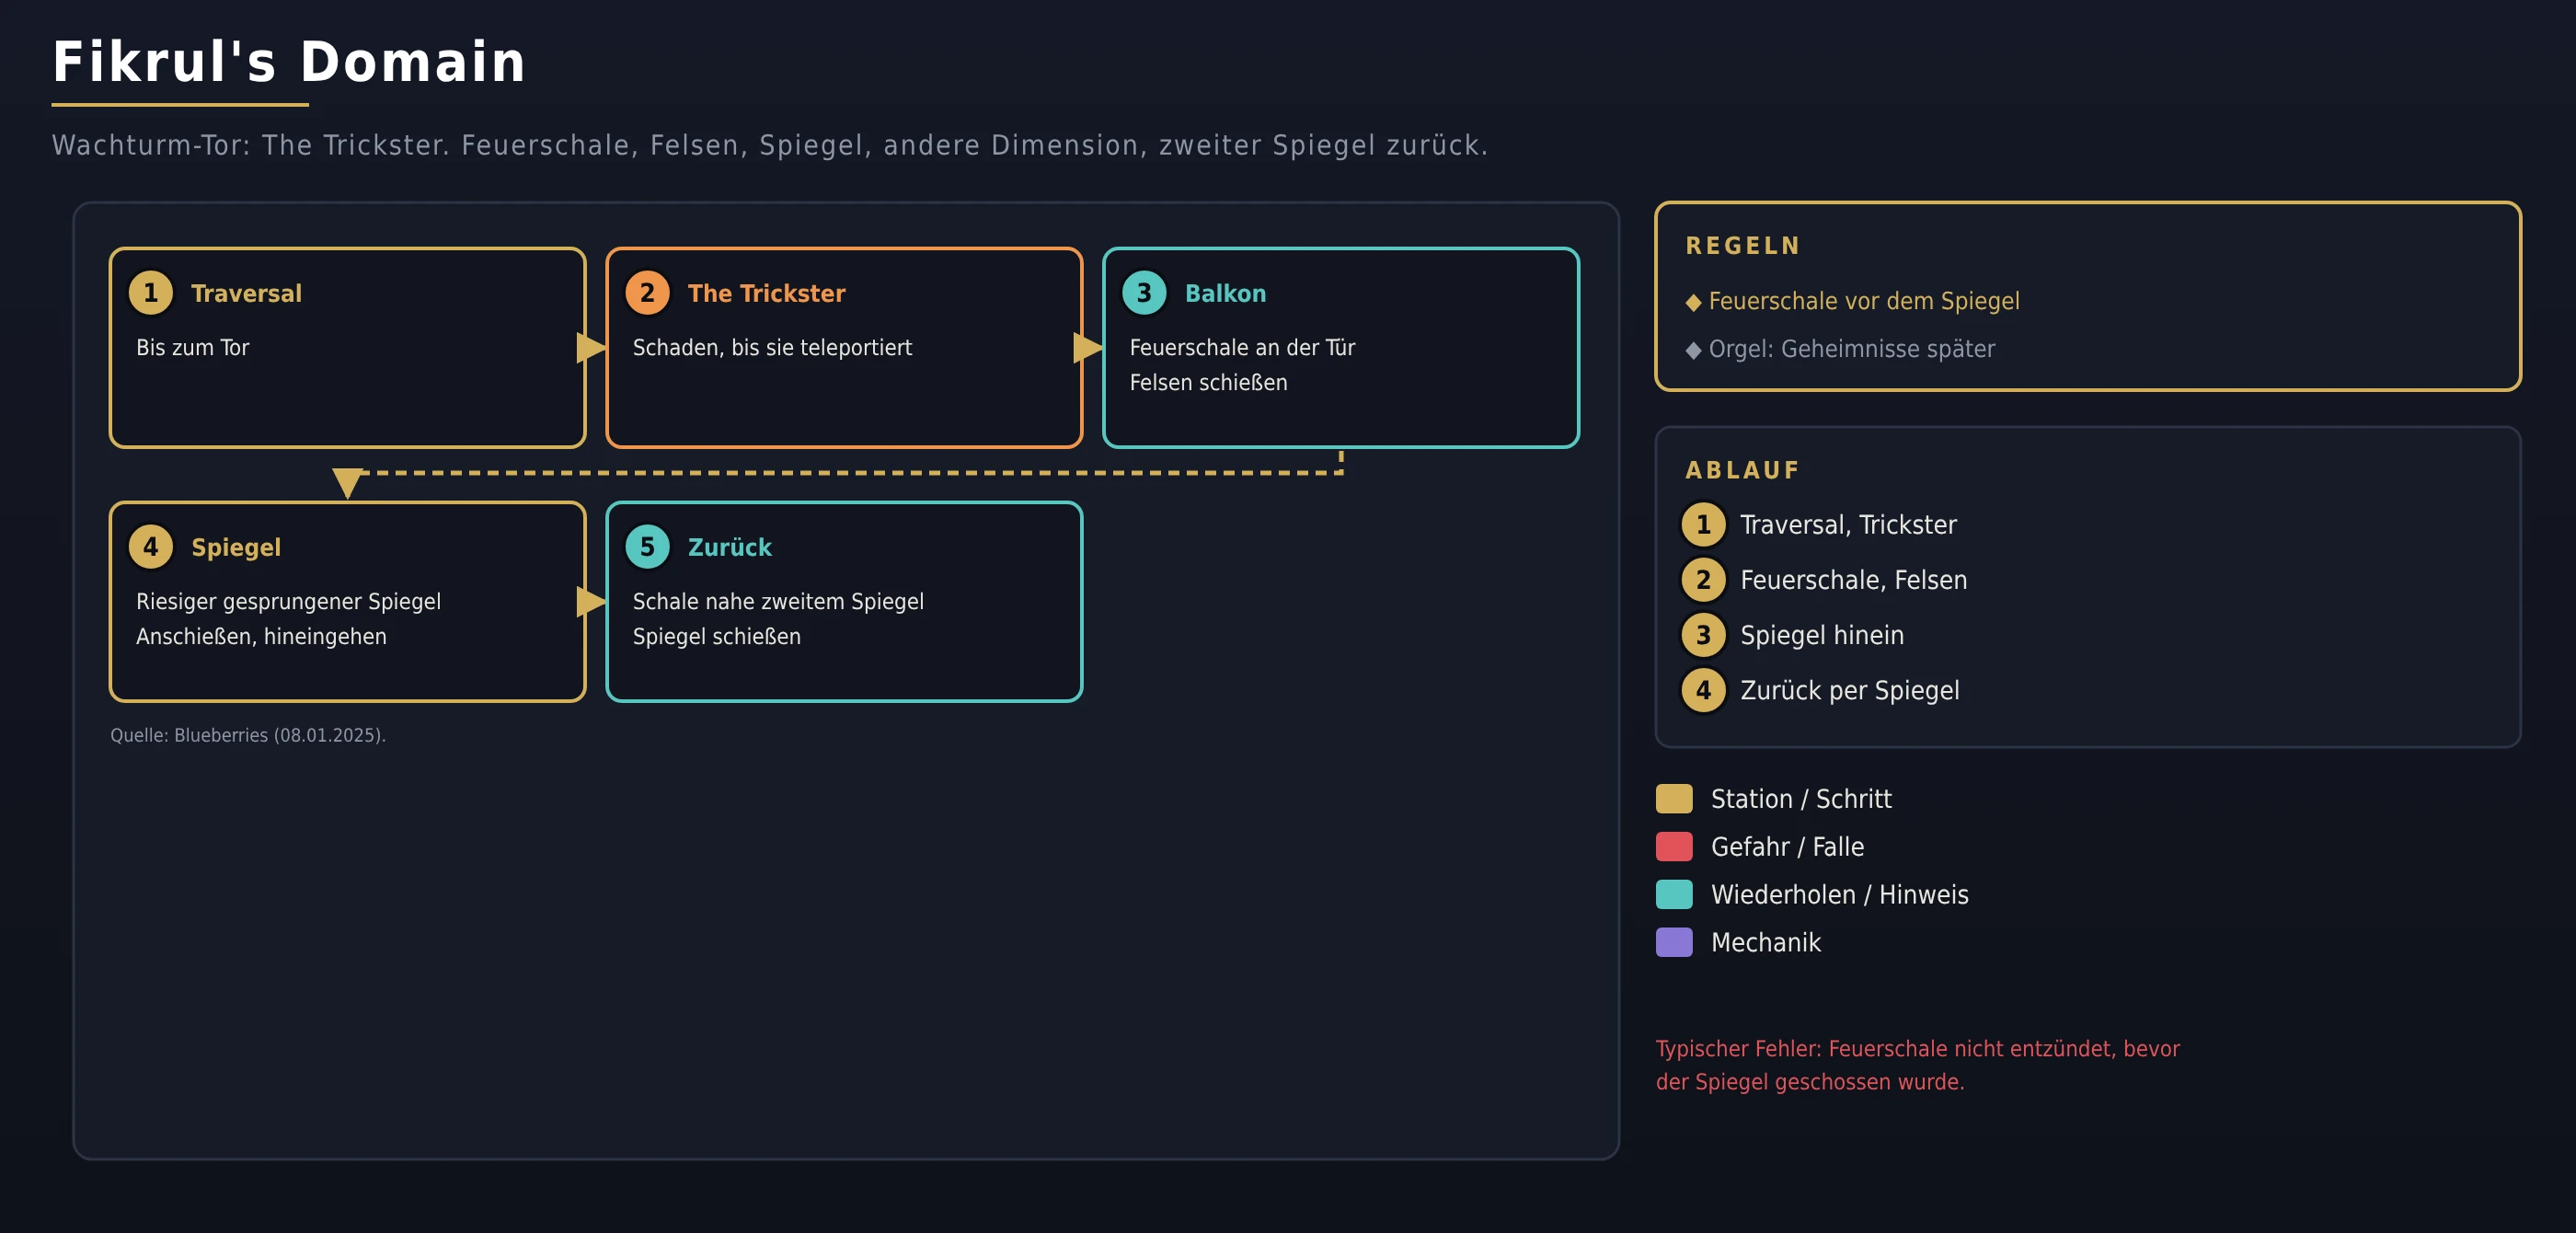This screenshot has height=1233, width=2576.
Task: Click the source note Quelle: Blueberries (08.01.2025)
Action: coord(248,735)
